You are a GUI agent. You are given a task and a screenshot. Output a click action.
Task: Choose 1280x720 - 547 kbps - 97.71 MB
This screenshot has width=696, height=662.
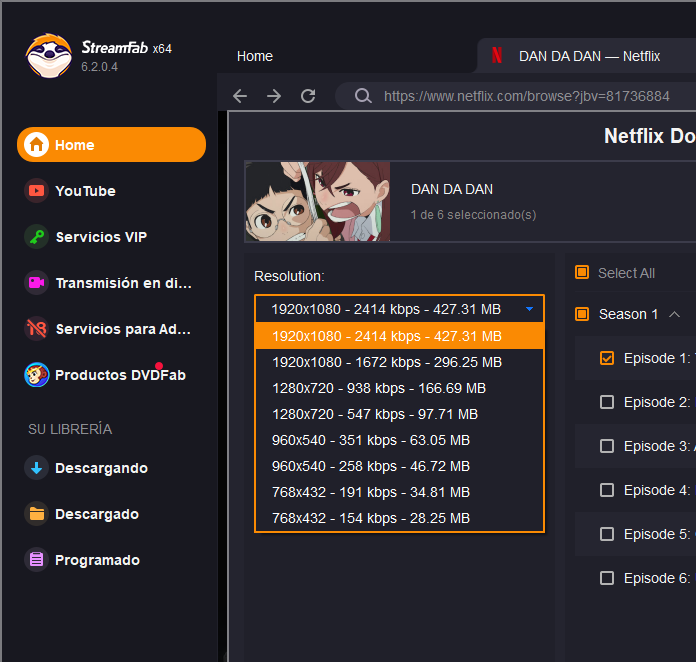(399, 414)
